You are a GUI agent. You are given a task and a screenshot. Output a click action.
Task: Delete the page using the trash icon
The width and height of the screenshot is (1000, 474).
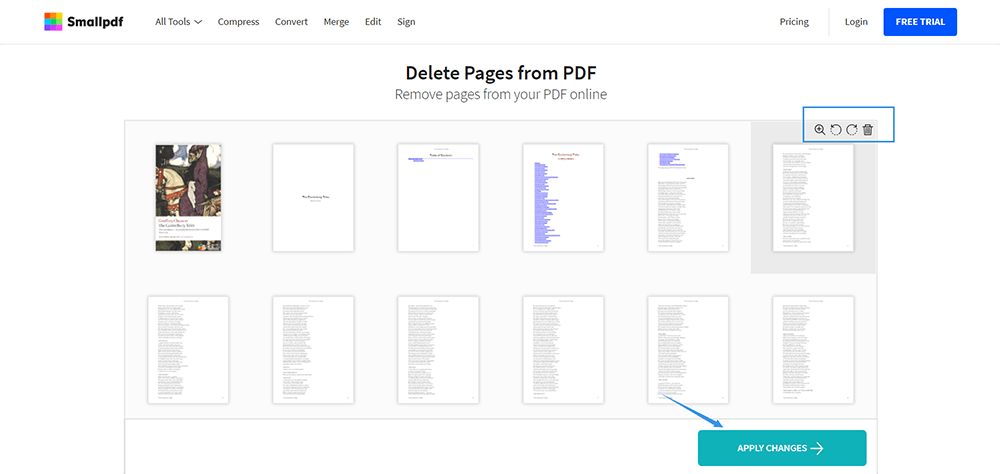pyautogui.click(x=868, y=130)
